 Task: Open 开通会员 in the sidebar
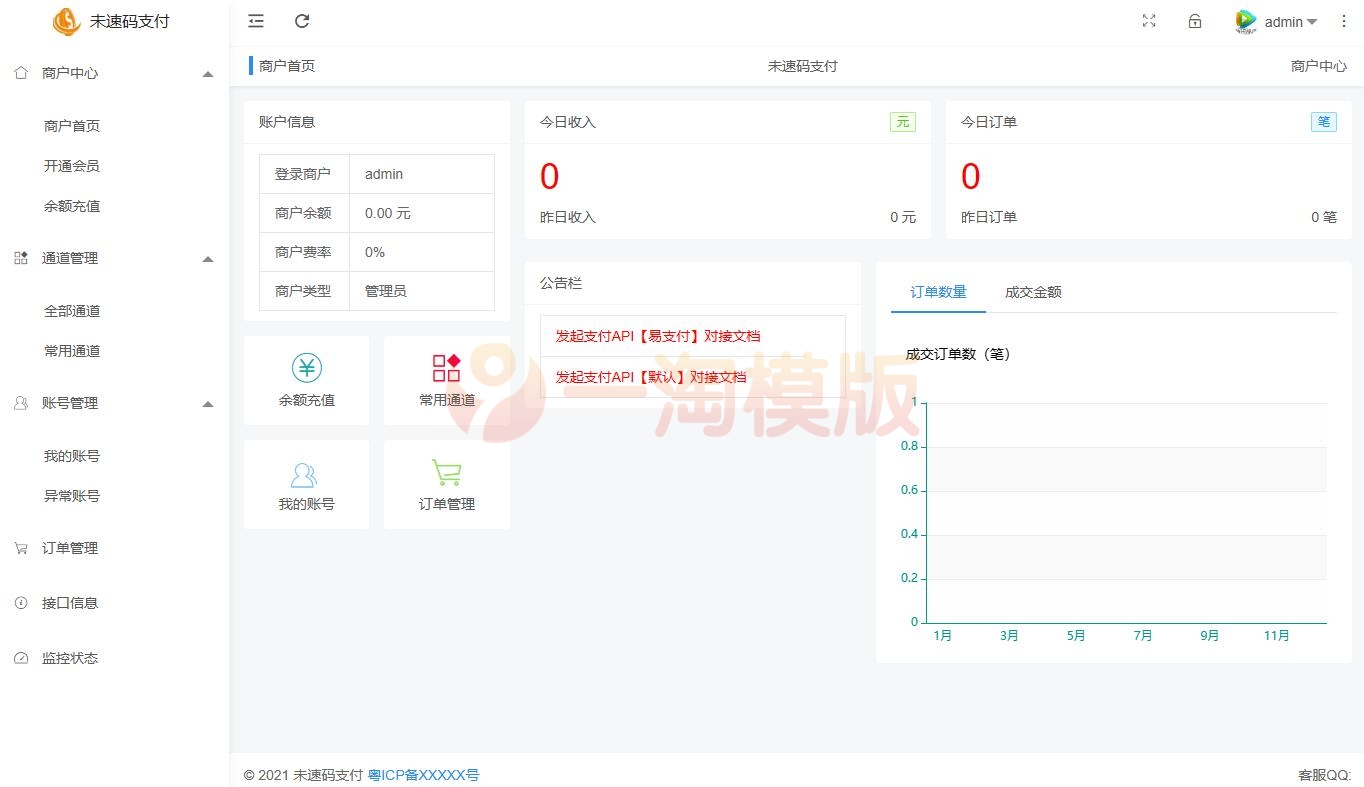pyautogui.click(x=72, y=166)
